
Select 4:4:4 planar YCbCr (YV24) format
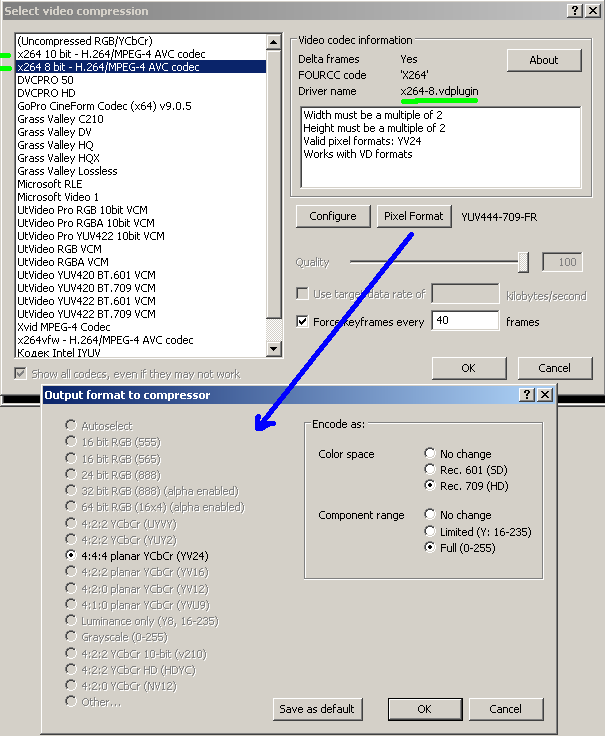coord(71,555)
